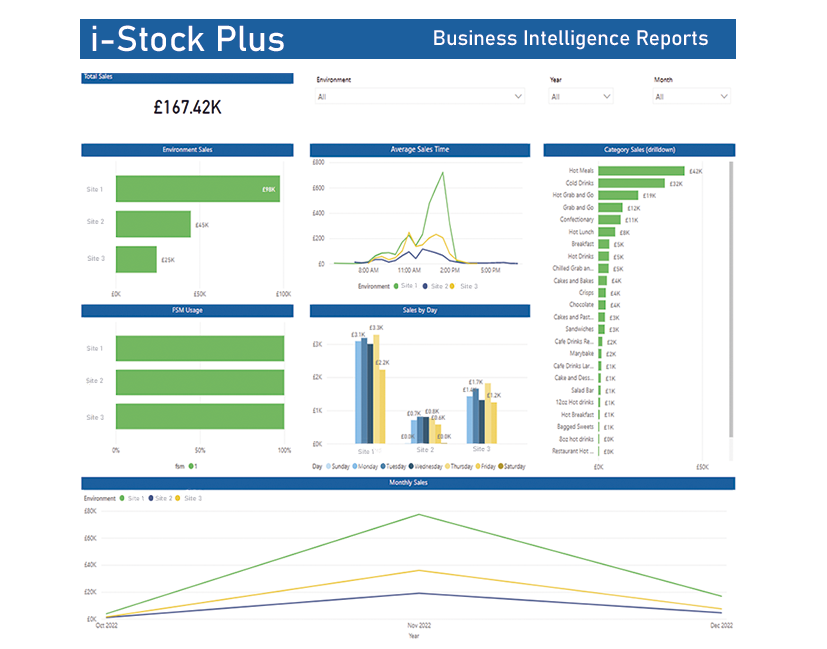827x649 pixels.
Task: Select the Site 1 bar in Environment Sales
Action: point(198,189)
